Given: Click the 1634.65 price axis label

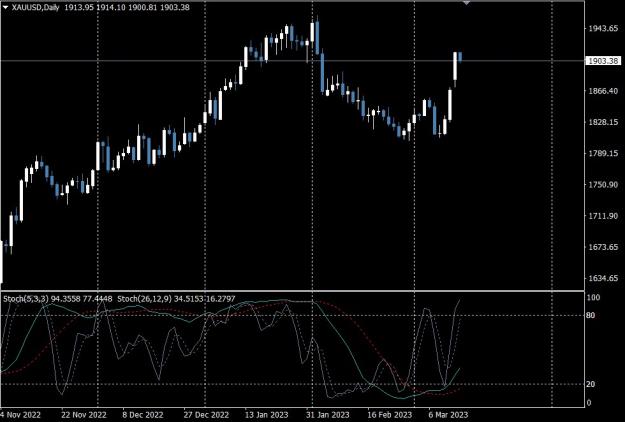Looking at the screenshot, I should (x=603, y=278).
